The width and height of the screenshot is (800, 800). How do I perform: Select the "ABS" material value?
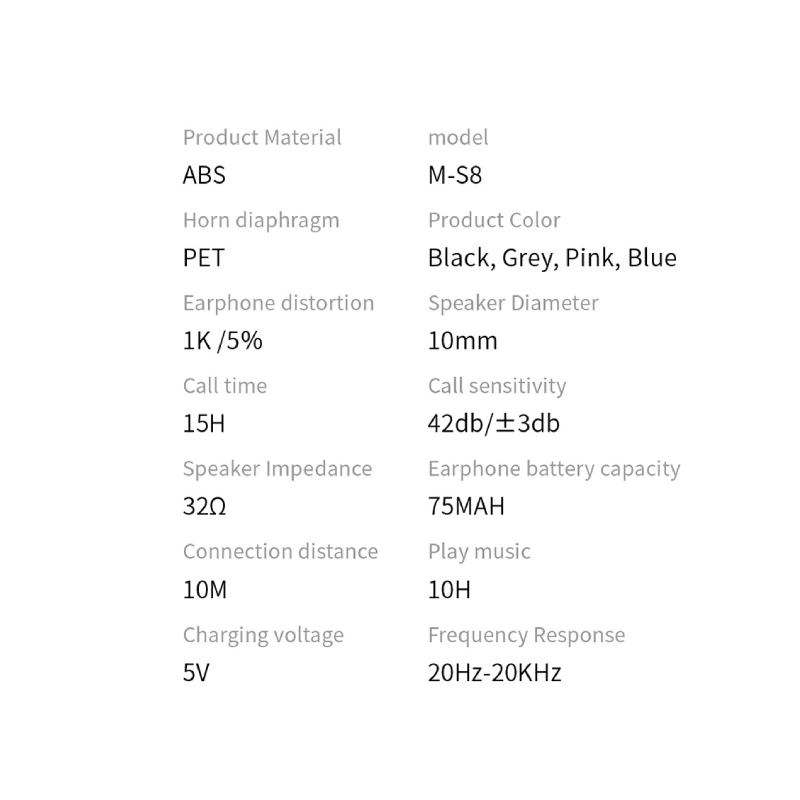point(204,175)
